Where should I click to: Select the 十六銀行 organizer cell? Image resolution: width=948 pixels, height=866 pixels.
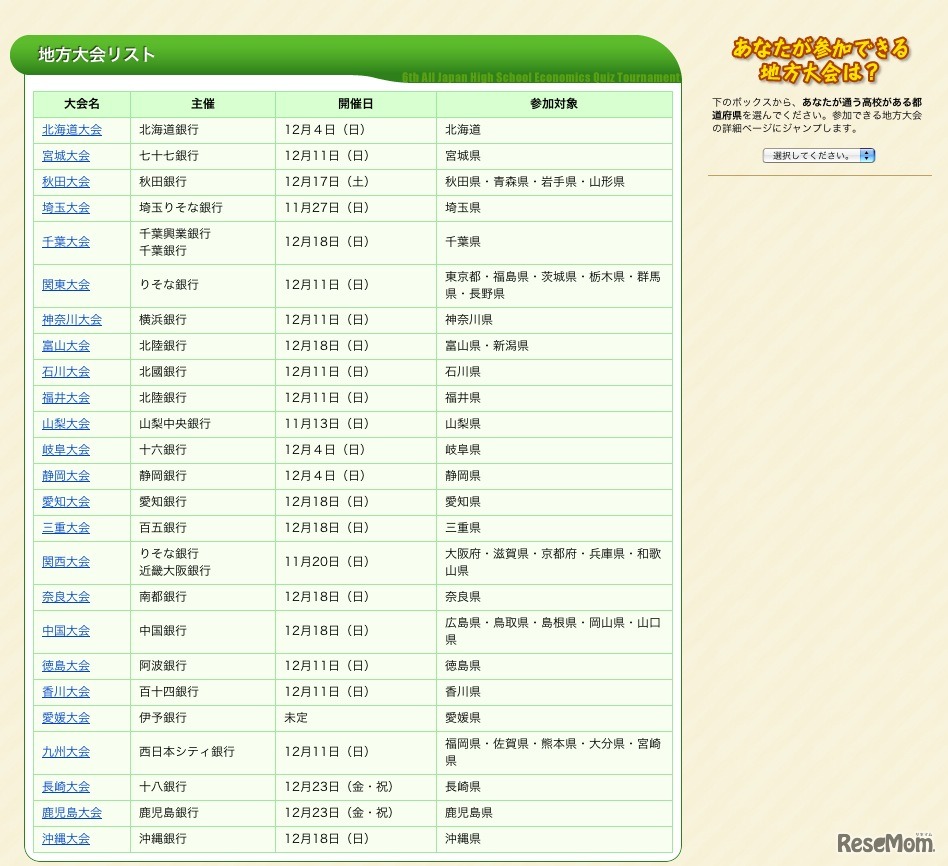(x=203, y=450)
